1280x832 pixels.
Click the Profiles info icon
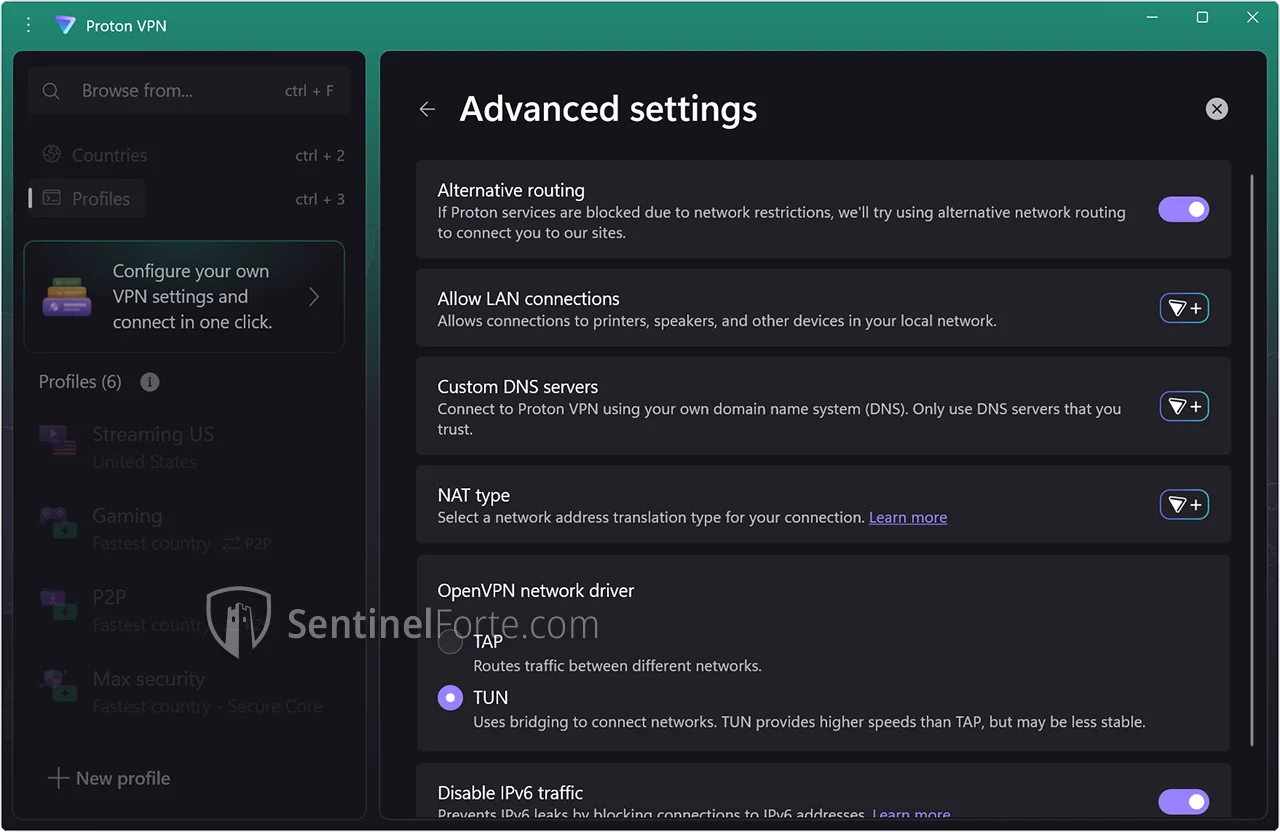click(150, 382)
